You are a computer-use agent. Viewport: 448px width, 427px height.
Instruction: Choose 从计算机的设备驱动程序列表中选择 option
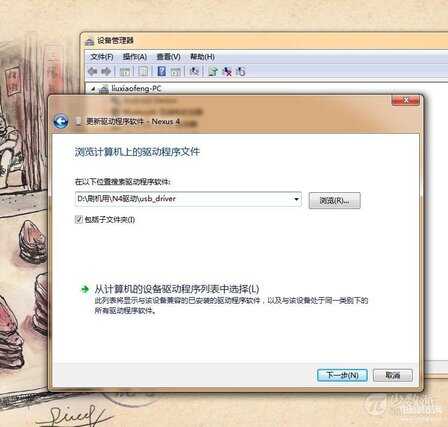click(177, 289)
